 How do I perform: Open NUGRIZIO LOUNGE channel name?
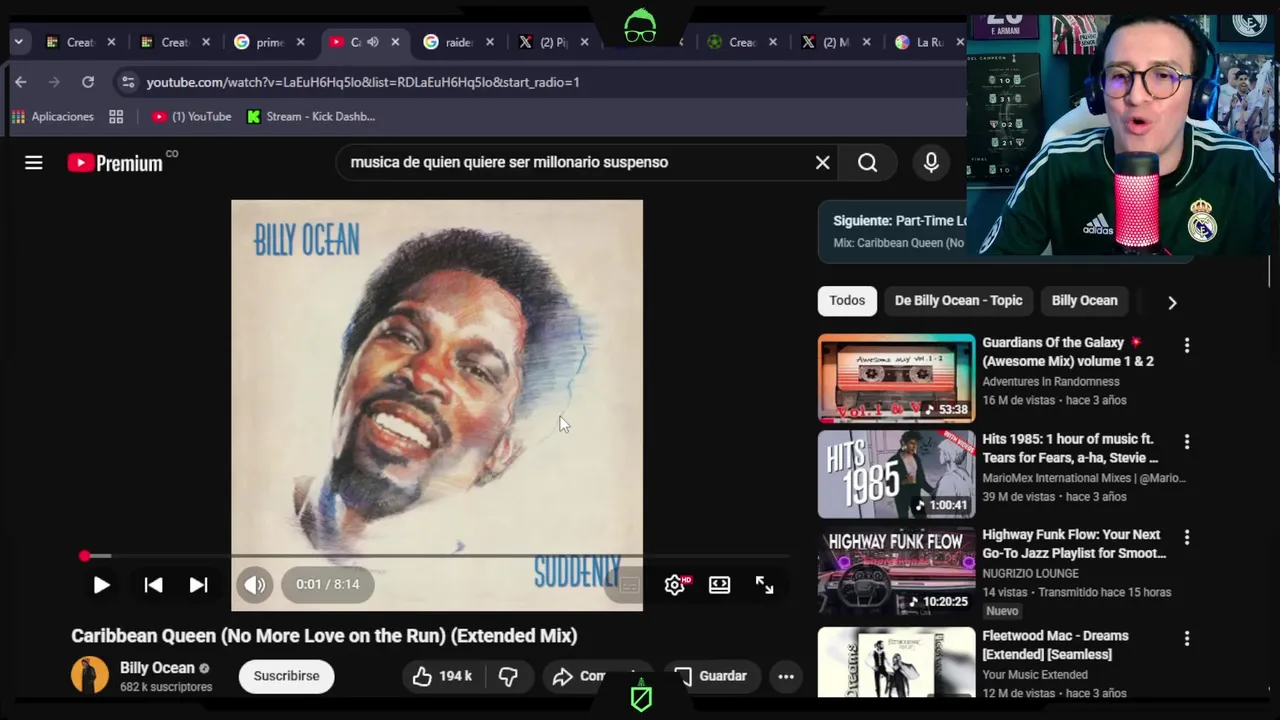point(1030,573)
